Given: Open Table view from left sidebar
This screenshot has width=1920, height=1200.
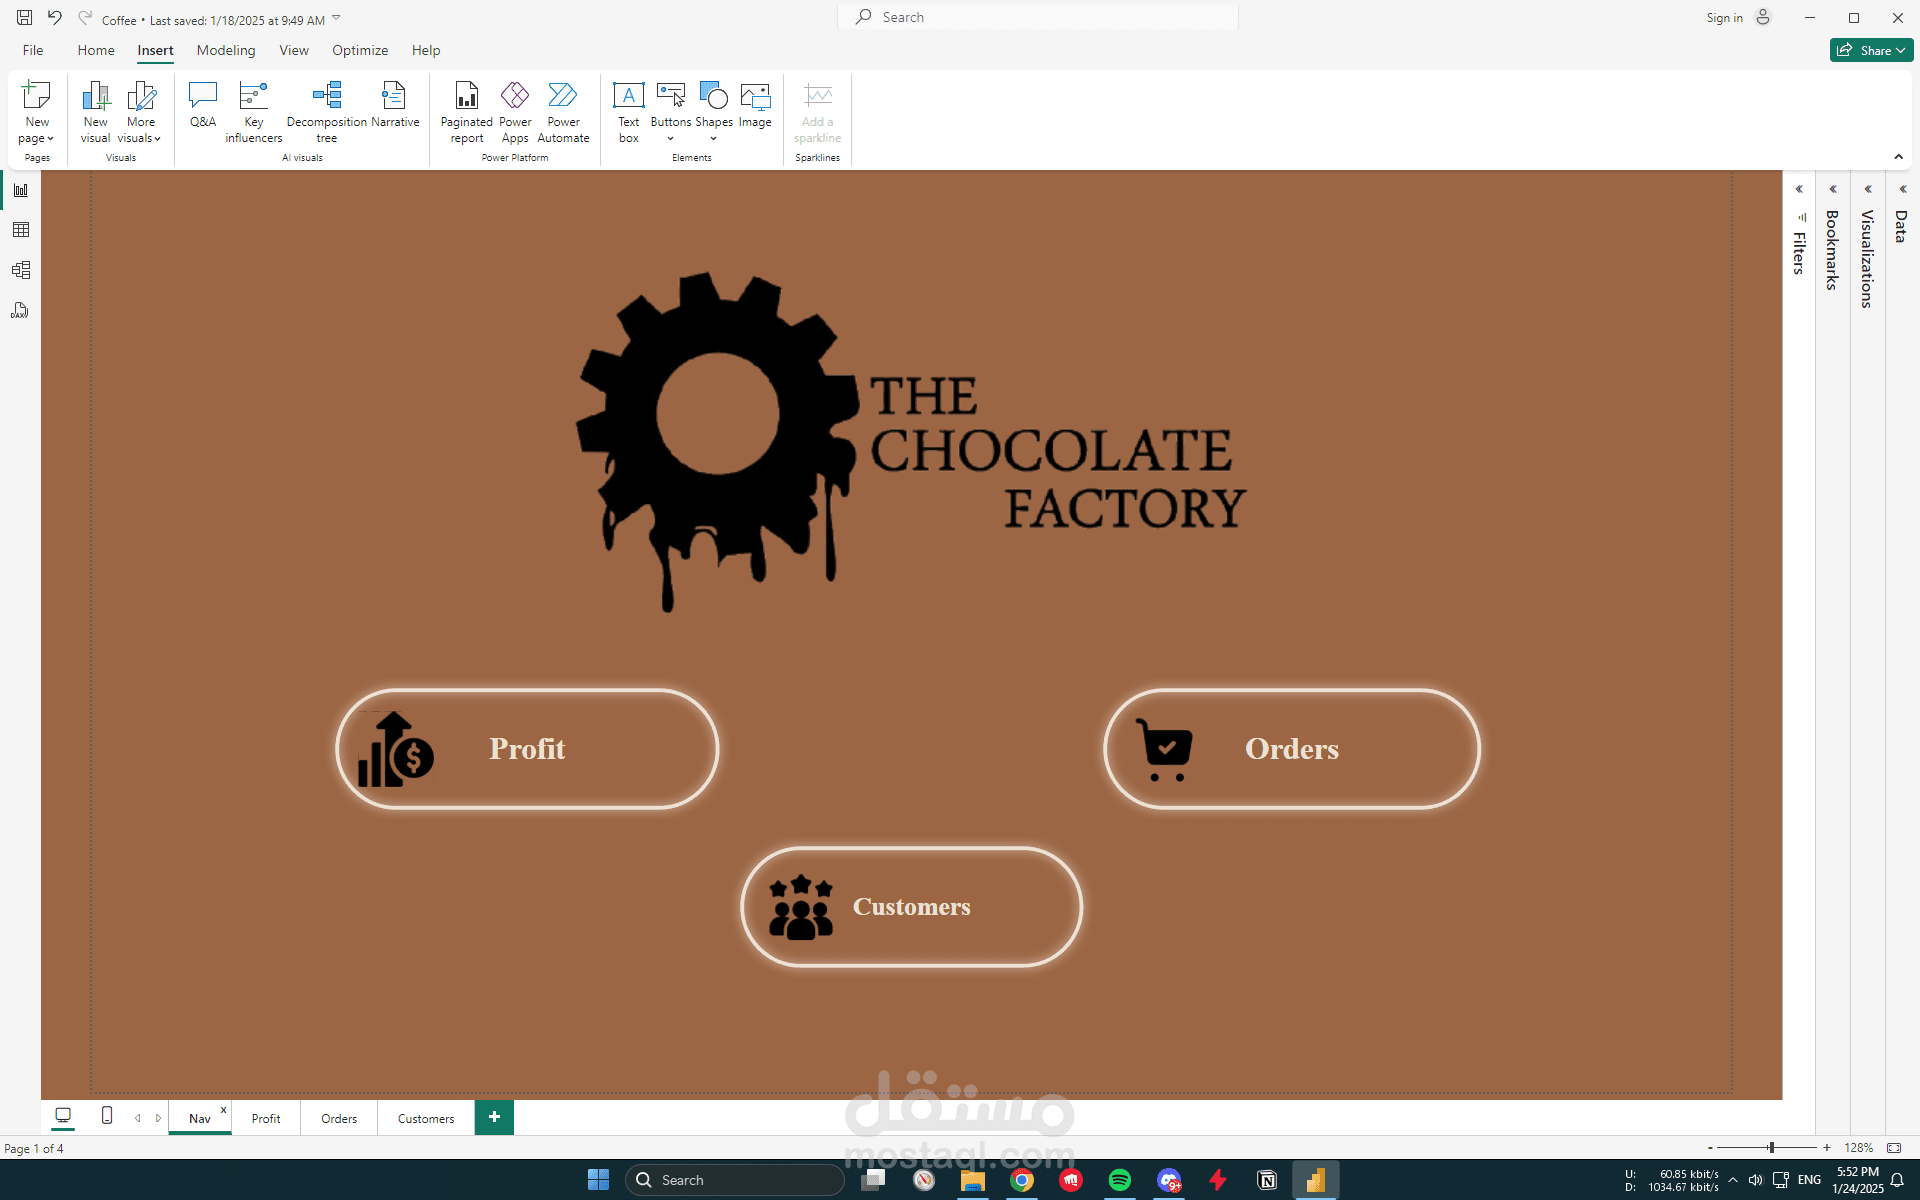Looking at the screenshot, I should (x=21, y=230).
